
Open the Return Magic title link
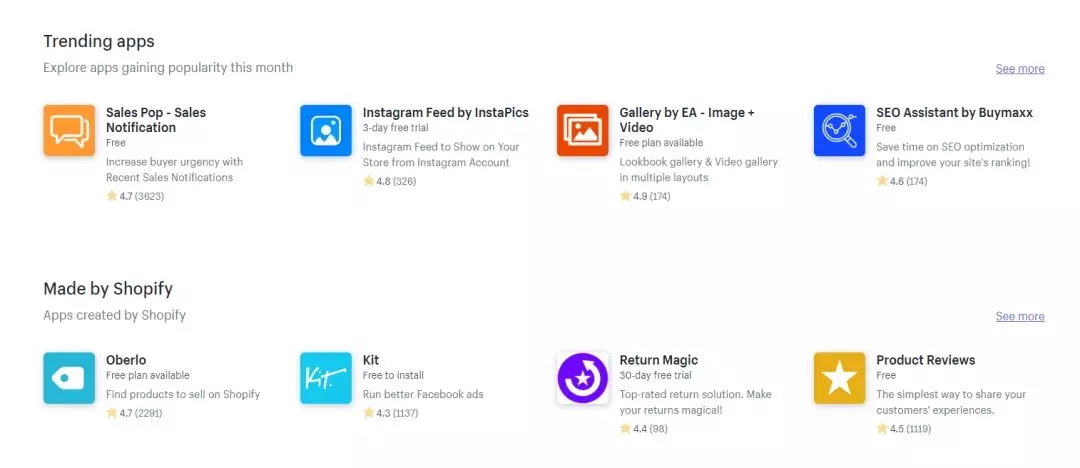pos(658,360)
